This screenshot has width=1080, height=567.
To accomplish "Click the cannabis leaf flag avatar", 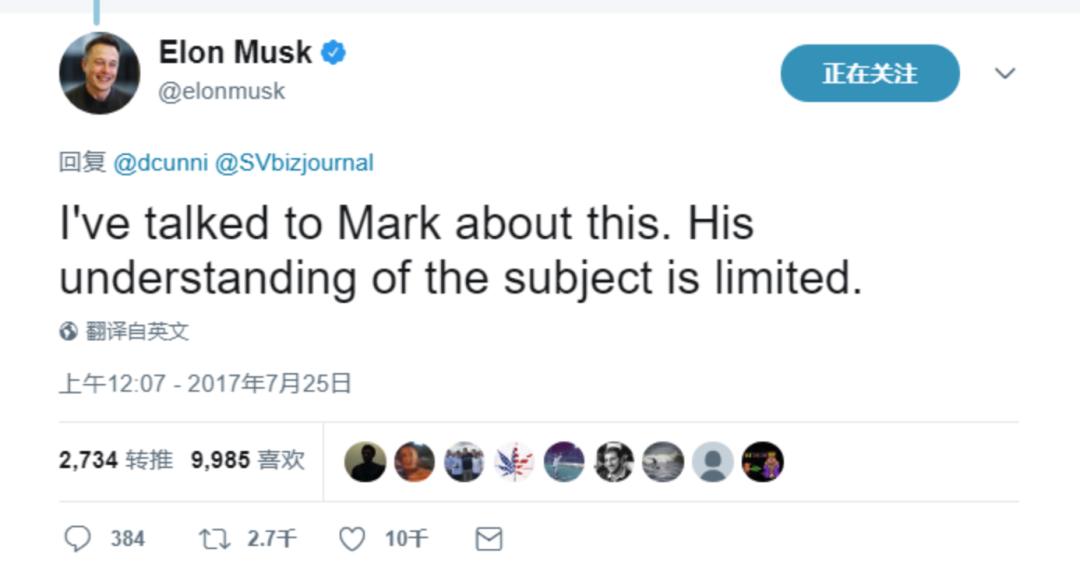I will tap(514, 462).
